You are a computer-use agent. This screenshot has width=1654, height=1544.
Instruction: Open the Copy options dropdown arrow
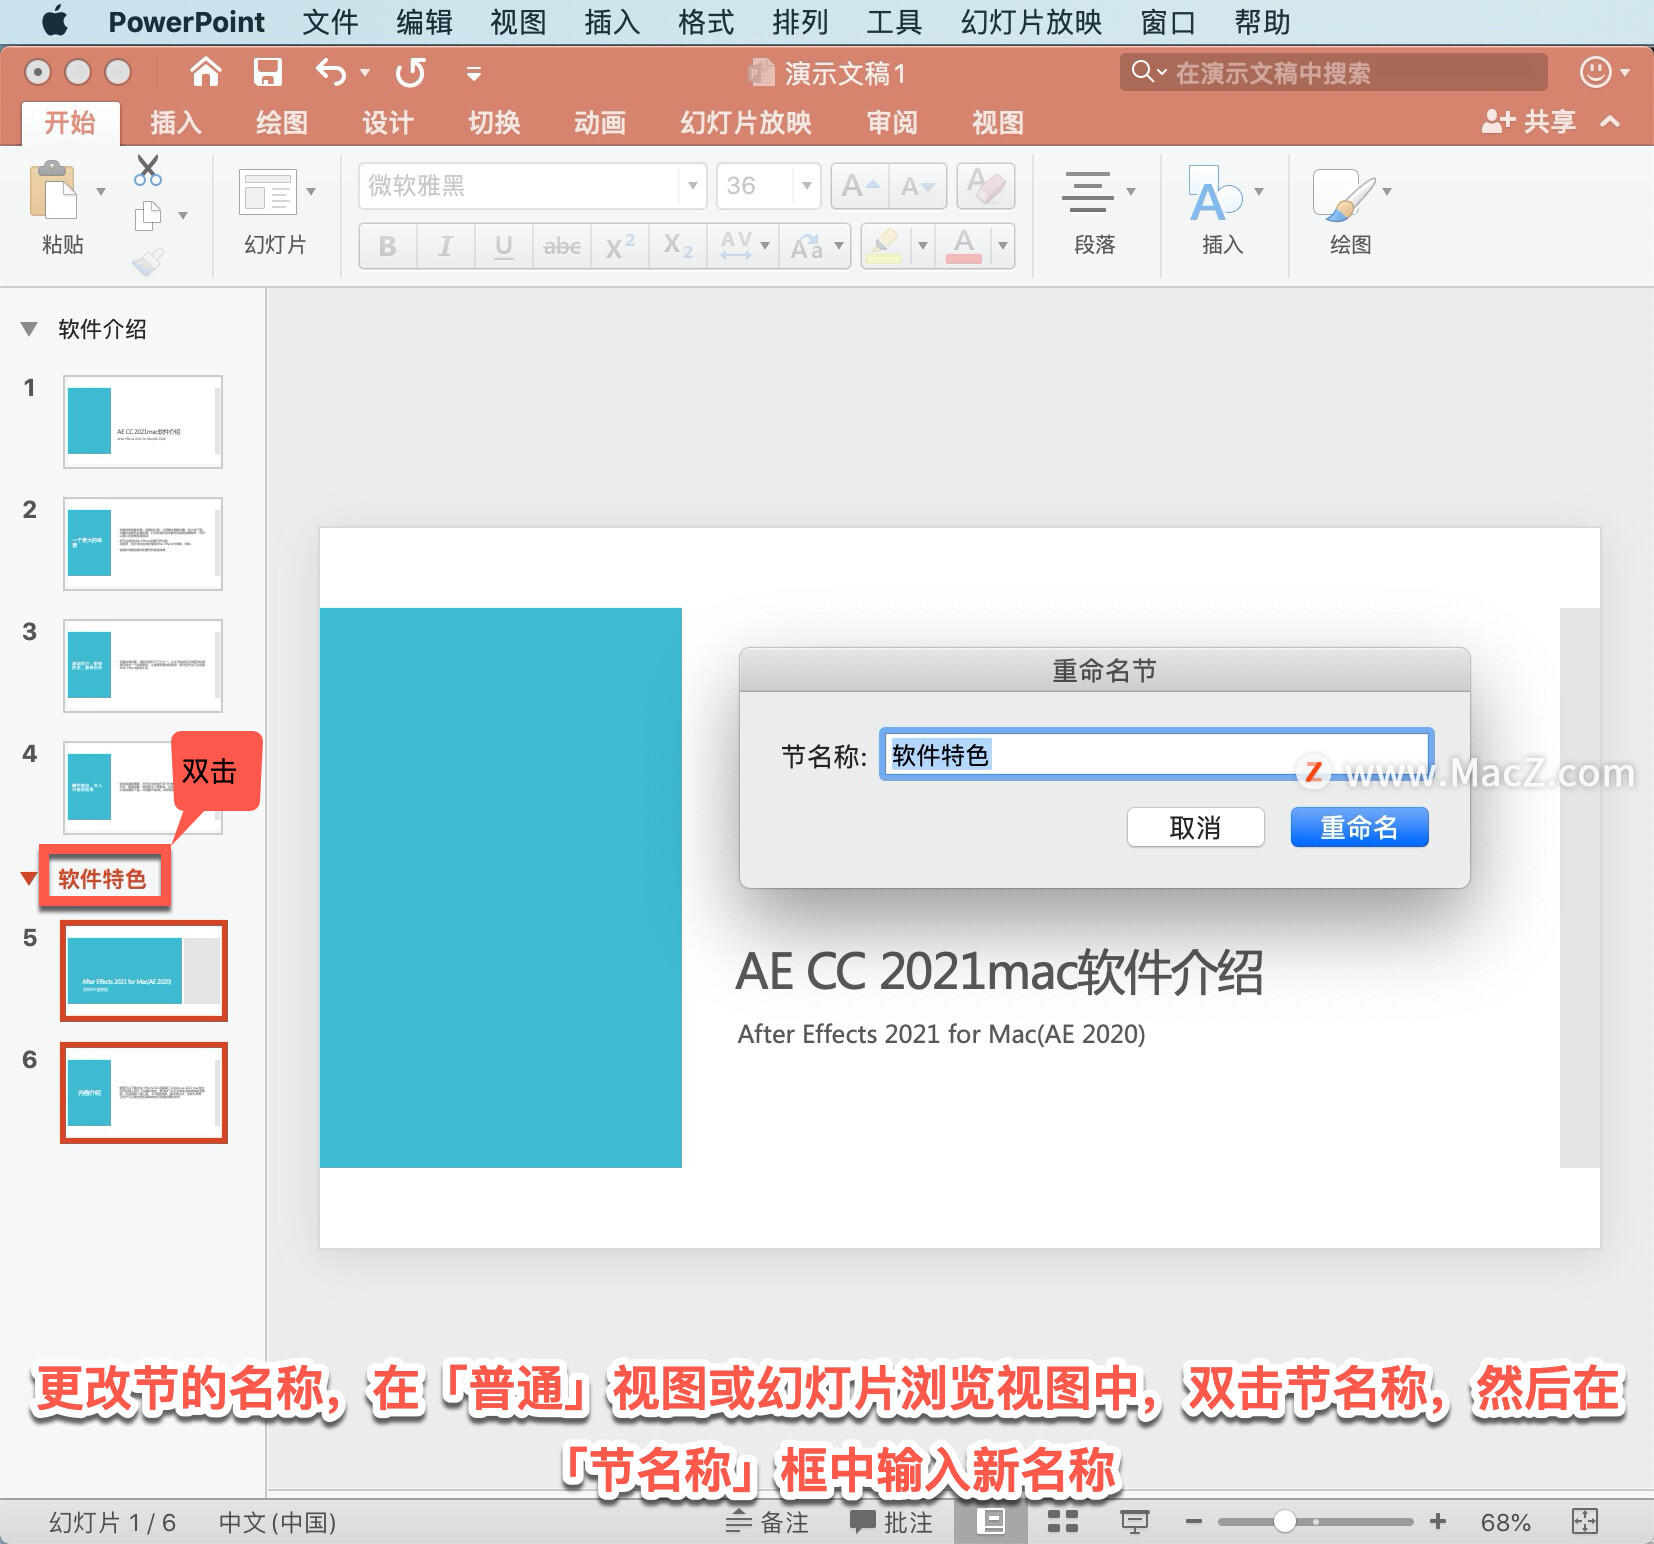point(183,215)
